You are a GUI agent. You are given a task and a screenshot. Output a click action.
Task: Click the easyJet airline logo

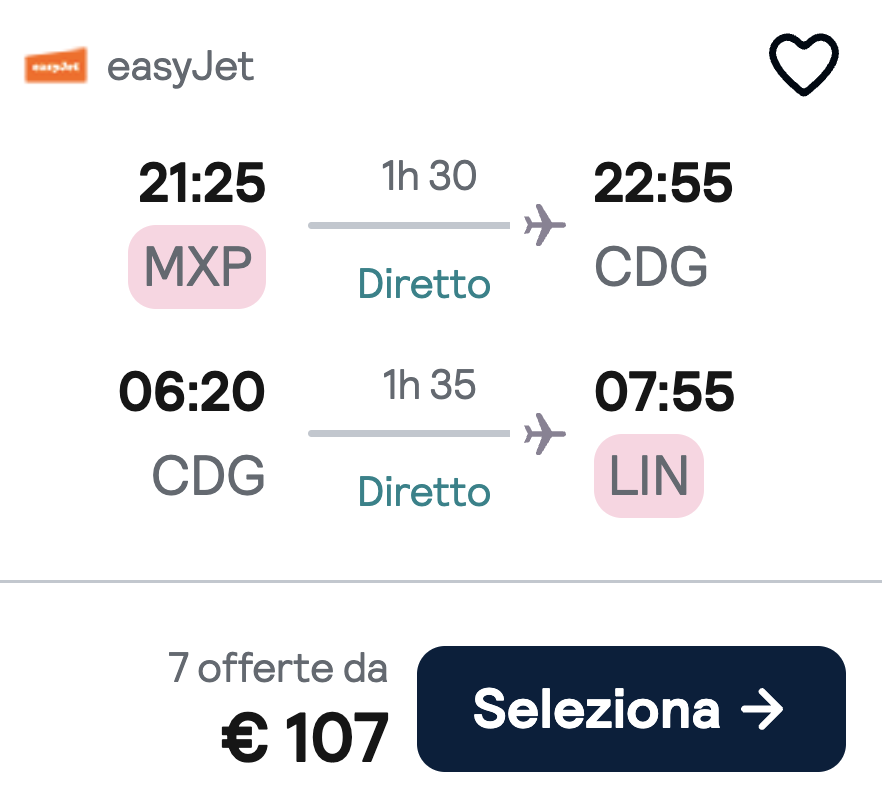56,66
